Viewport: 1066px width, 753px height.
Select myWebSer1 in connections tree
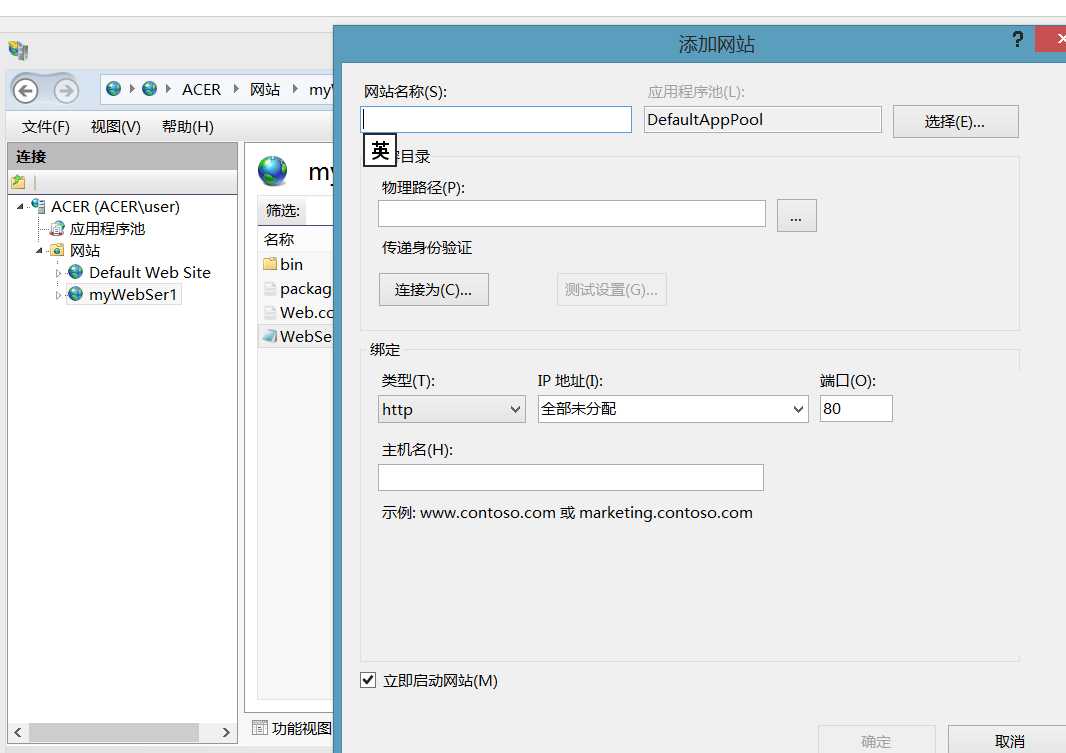133,294
